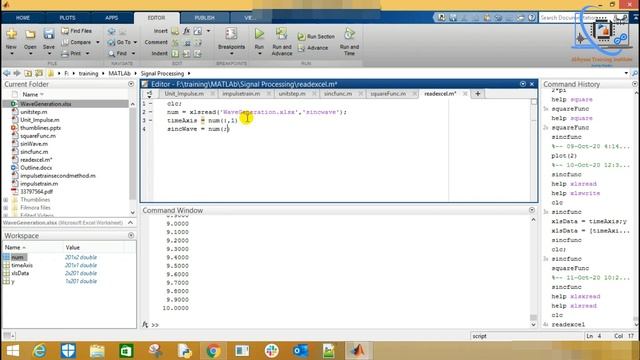The height and width of the screenshot is (360, 640).
Task: Open Breakpoints dropdown arrow
Action: tap(231, 54)
